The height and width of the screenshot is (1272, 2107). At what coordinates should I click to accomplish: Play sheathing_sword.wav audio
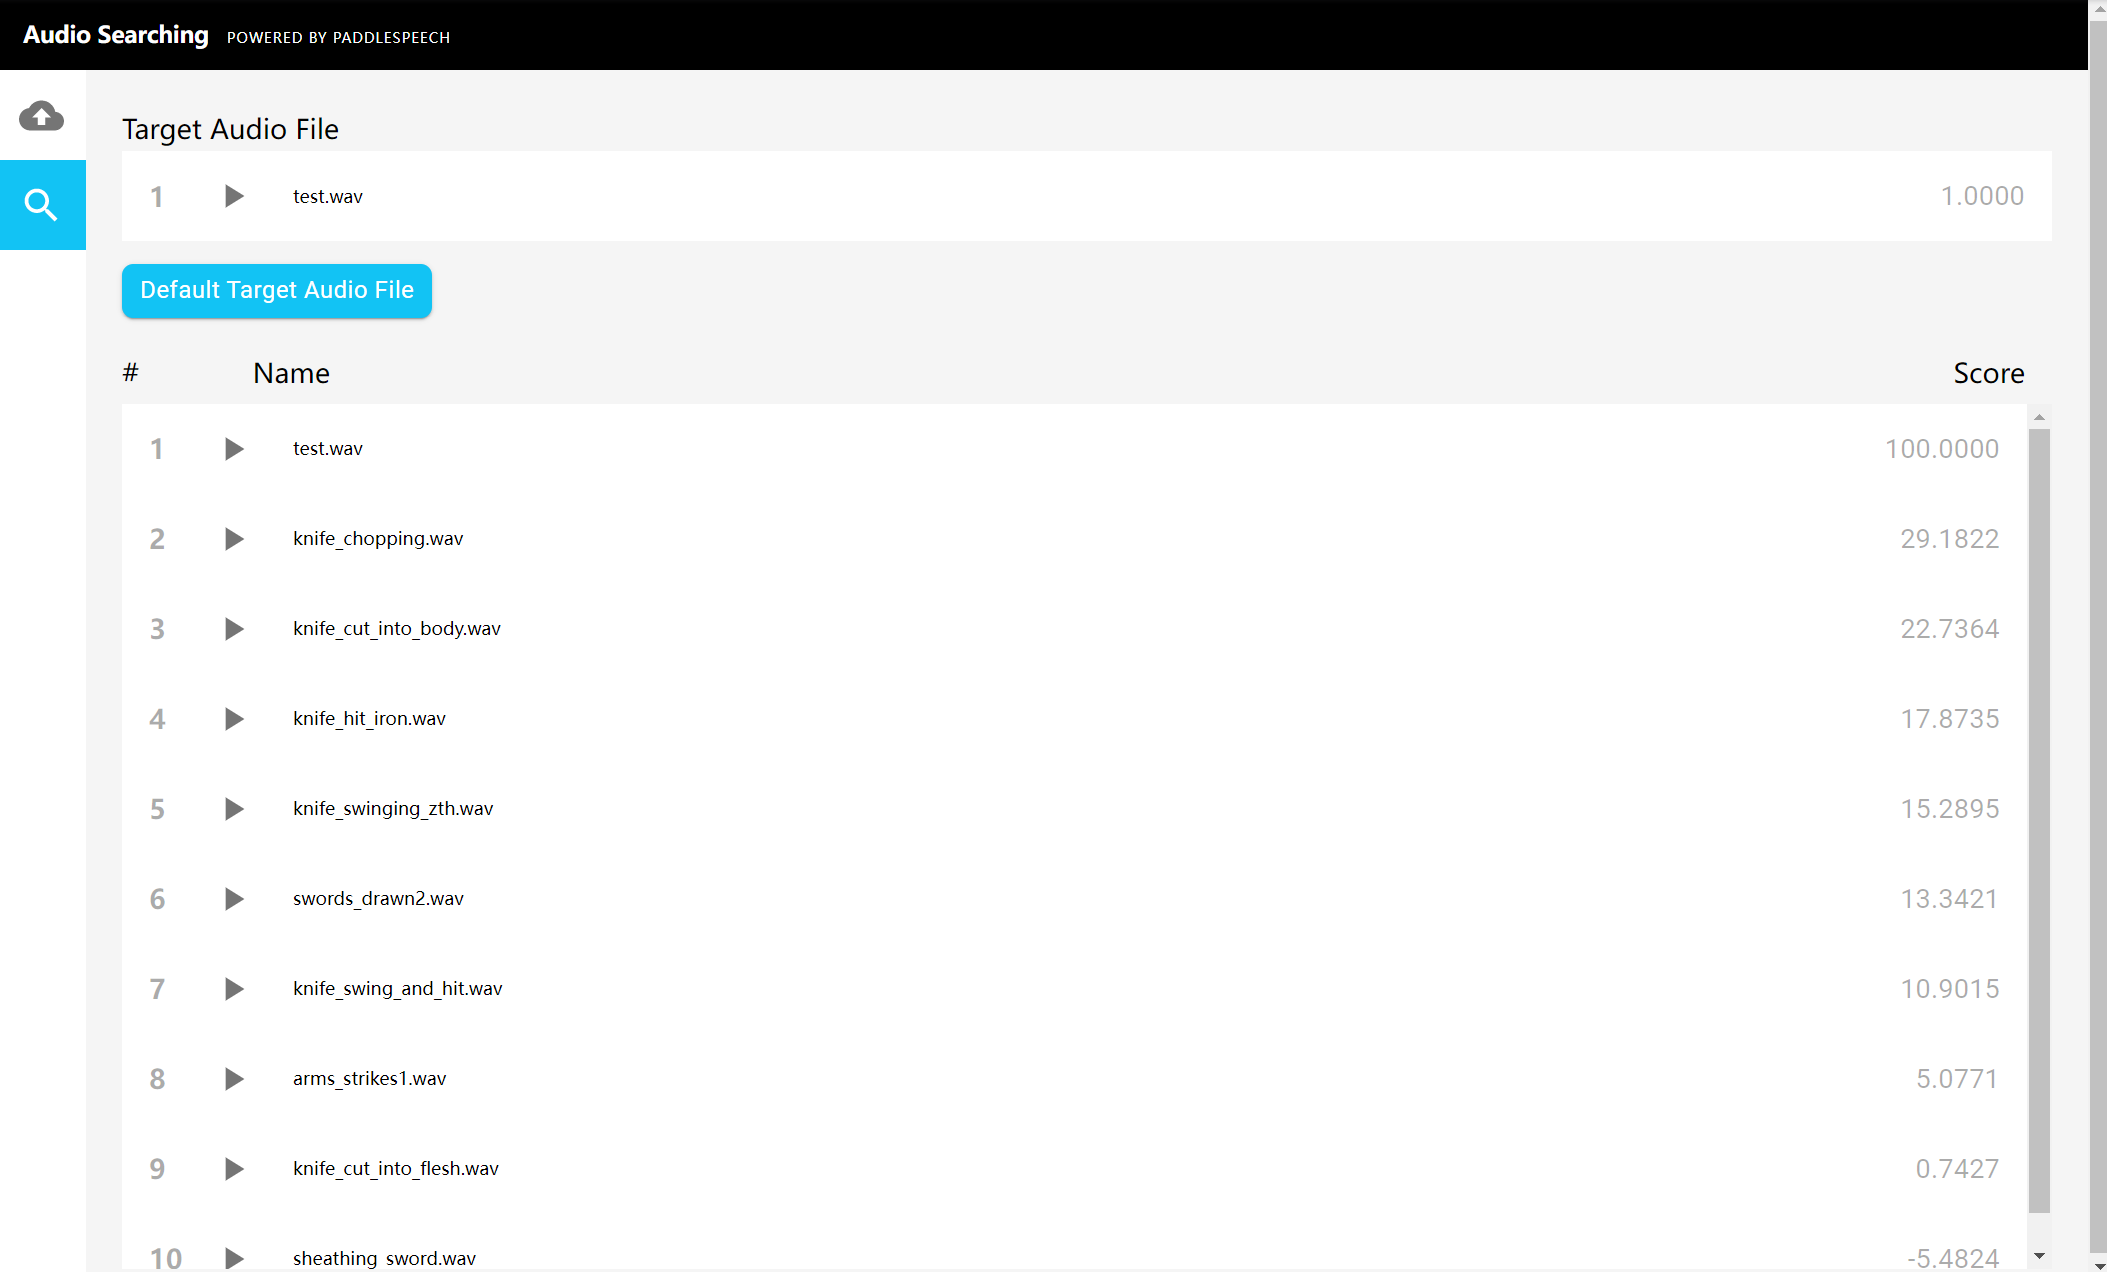pyautogui.click(x=234, y=1258)
